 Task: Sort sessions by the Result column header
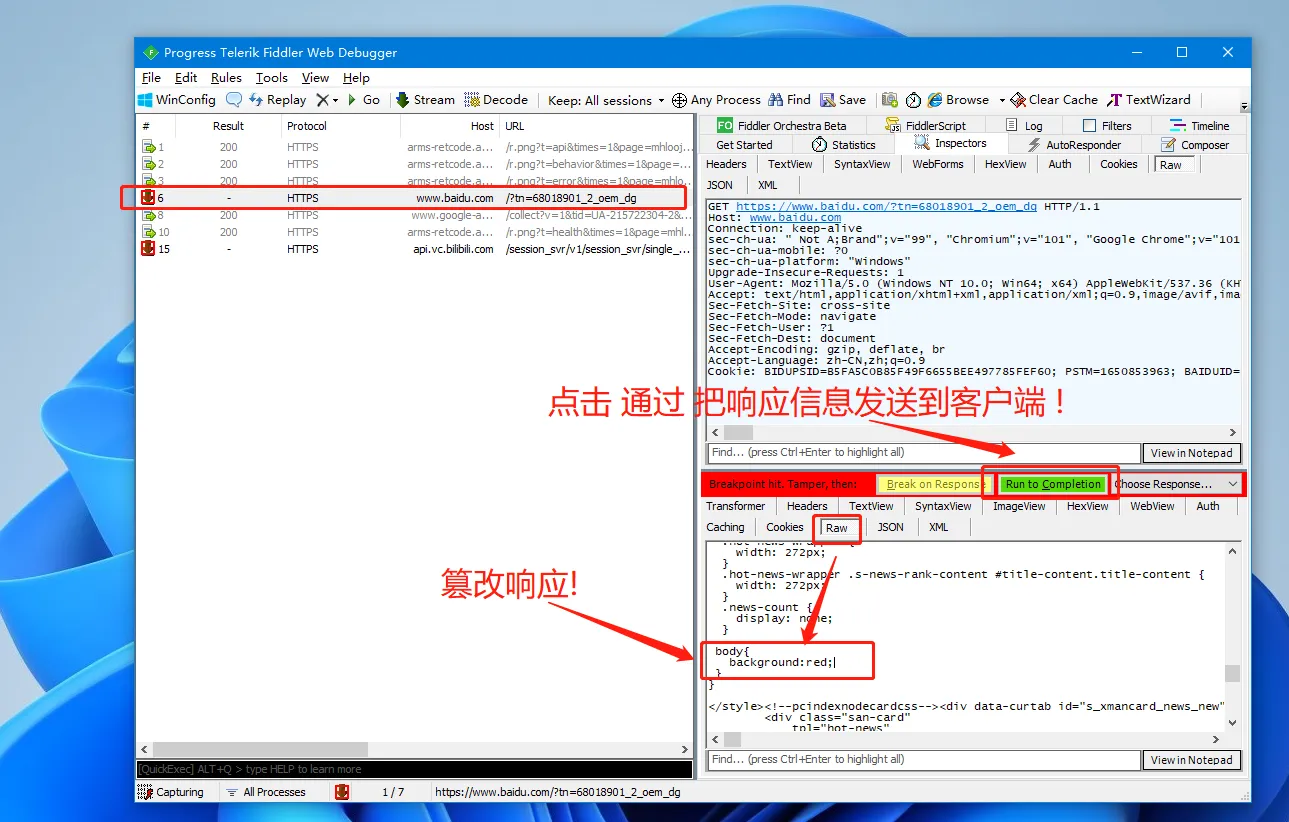pyautogui.click(x=228, y=126)
